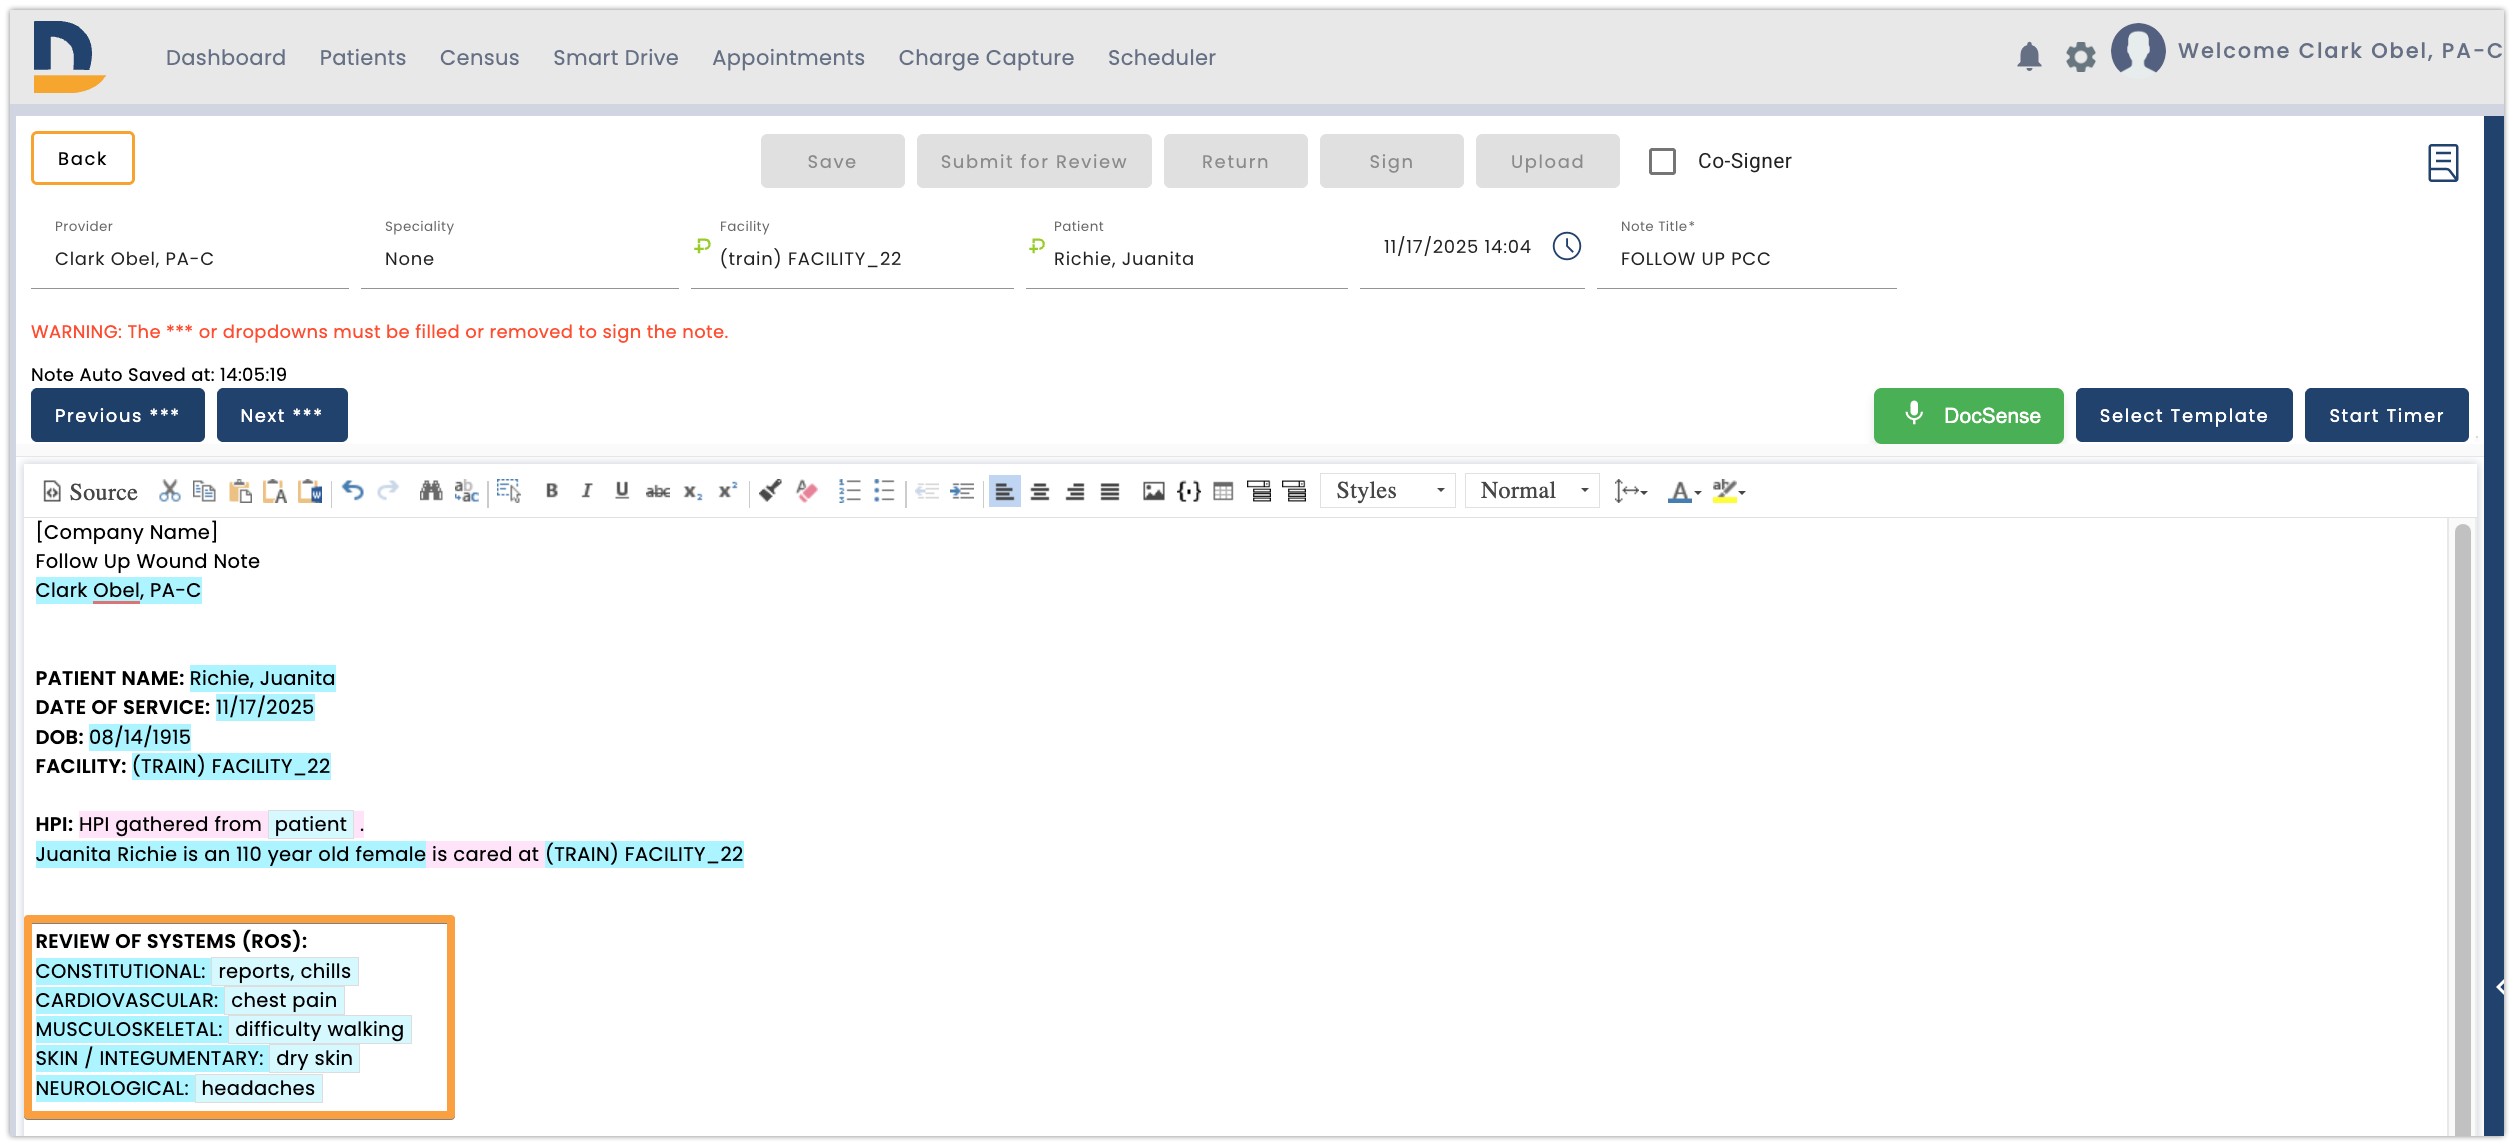Go to the Patients page
The width and height of the screenshot is (2514, 1146).
363,58
